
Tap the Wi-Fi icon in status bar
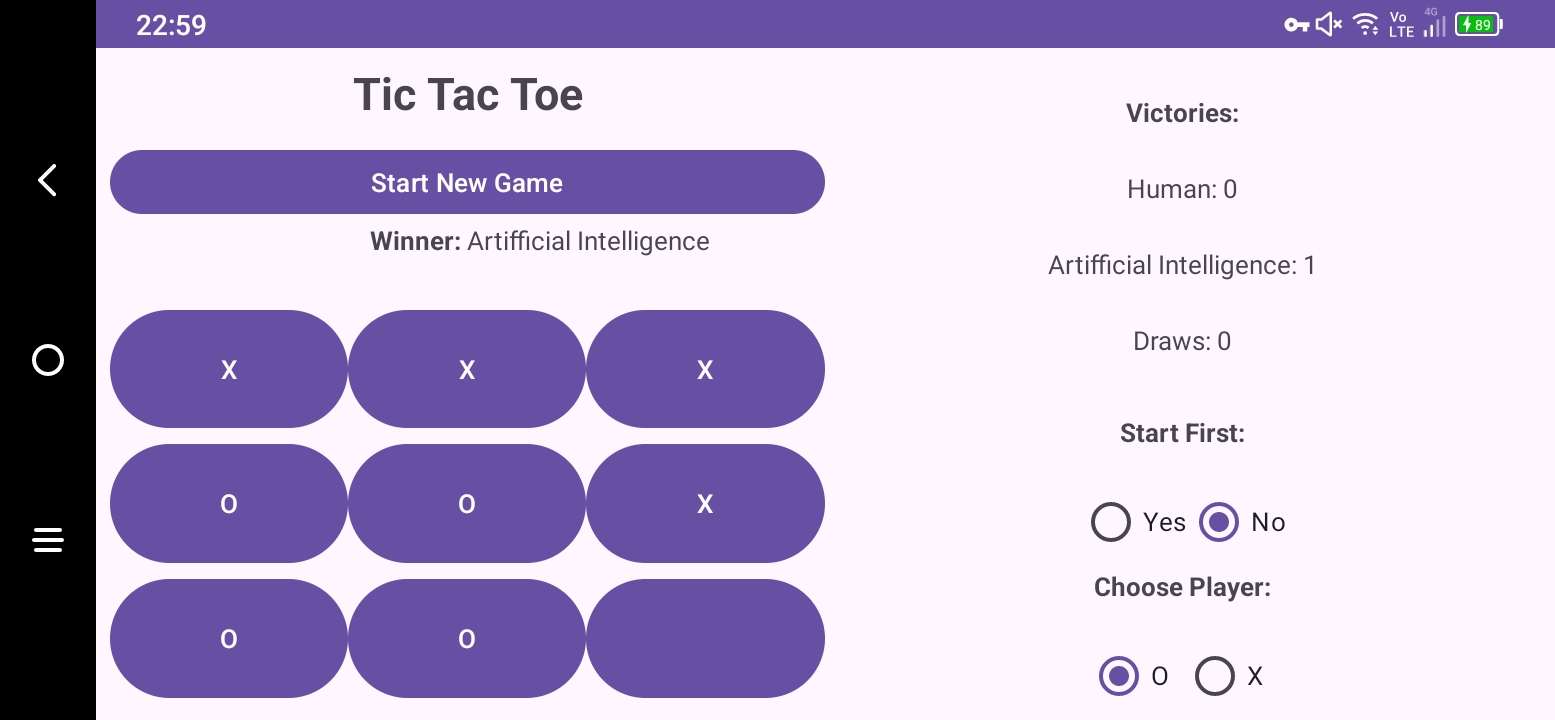[1365, 25]
